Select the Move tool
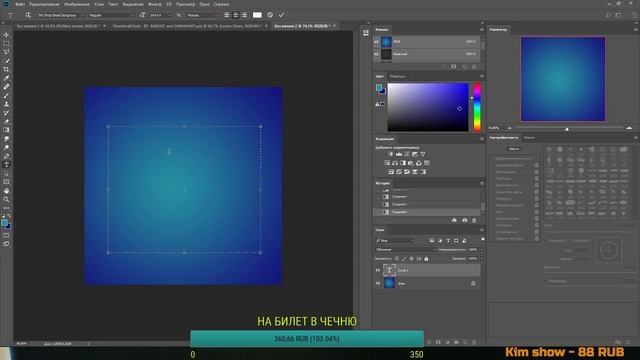This screenshot has height=360, width=640. (x=6, y=35)
